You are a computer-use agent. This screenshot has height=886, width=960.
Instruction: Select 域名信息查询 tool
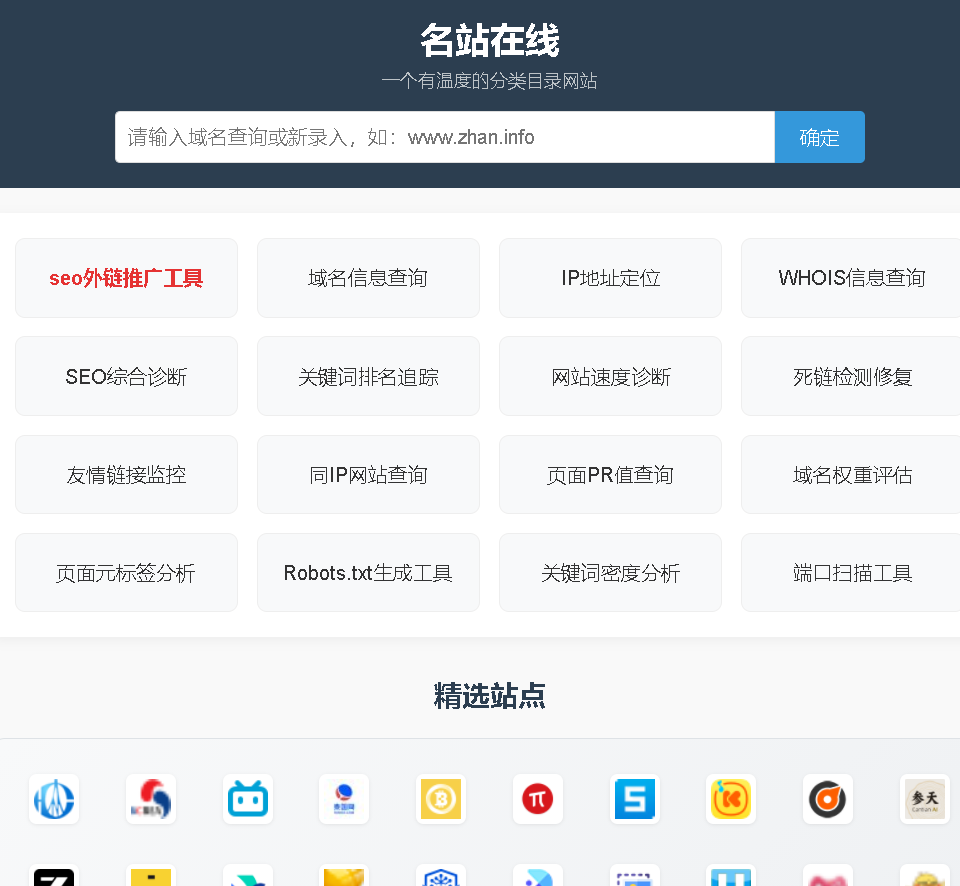tap(368, 278)
